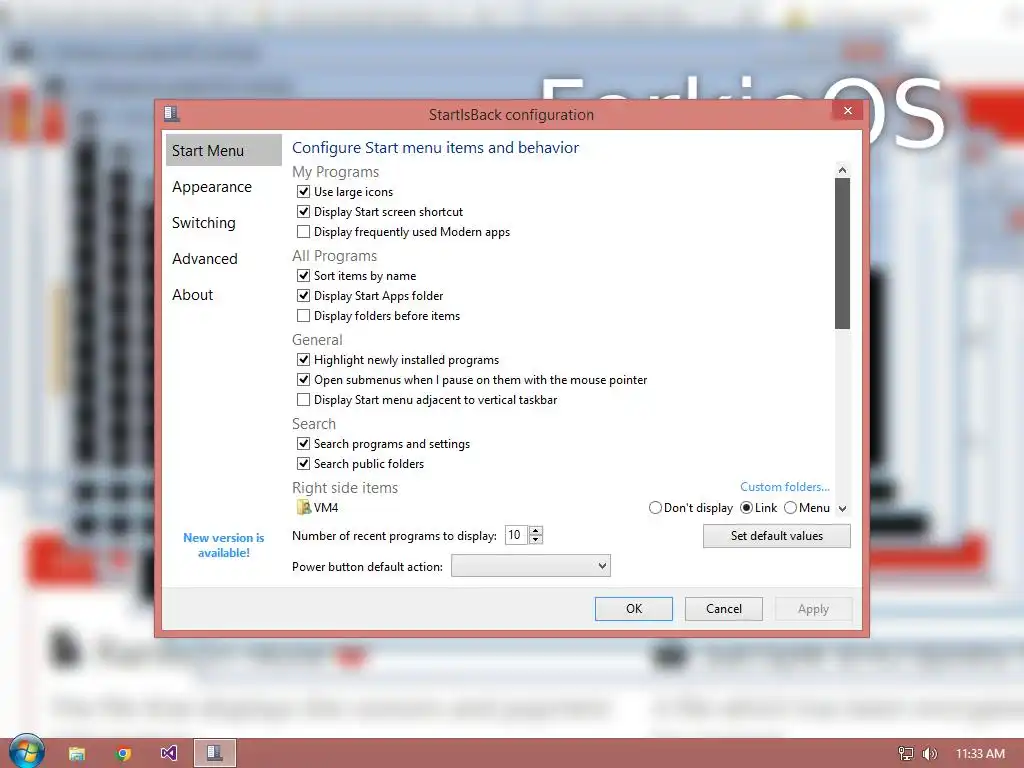Click the scroll up arrow
Viewport: 1024px width, 768px height.
(842, 170)
